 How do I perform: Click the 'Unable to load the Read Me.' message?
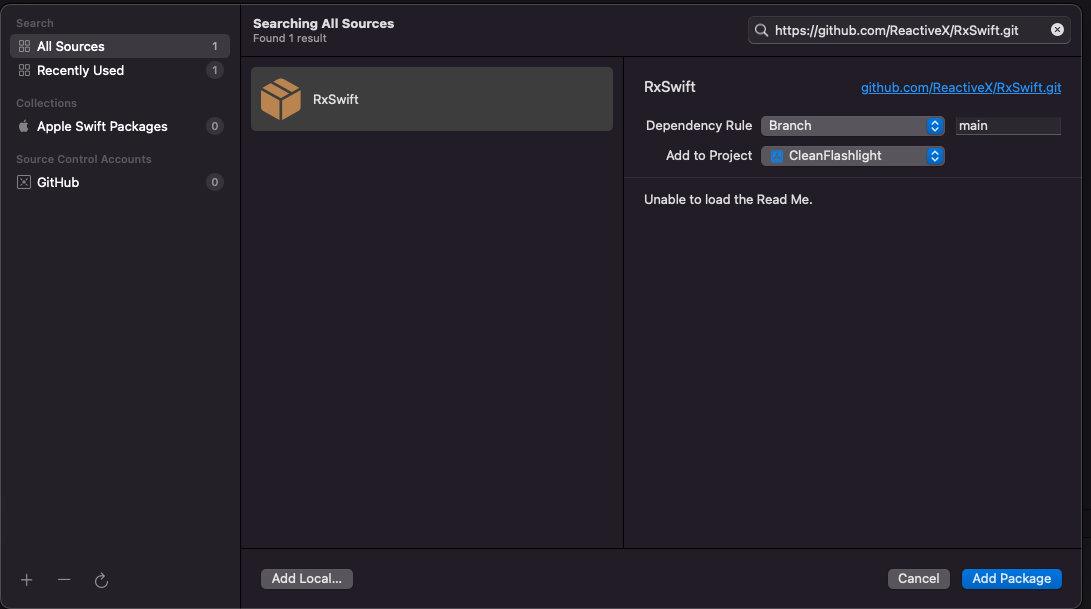click(x=728, y=200)
